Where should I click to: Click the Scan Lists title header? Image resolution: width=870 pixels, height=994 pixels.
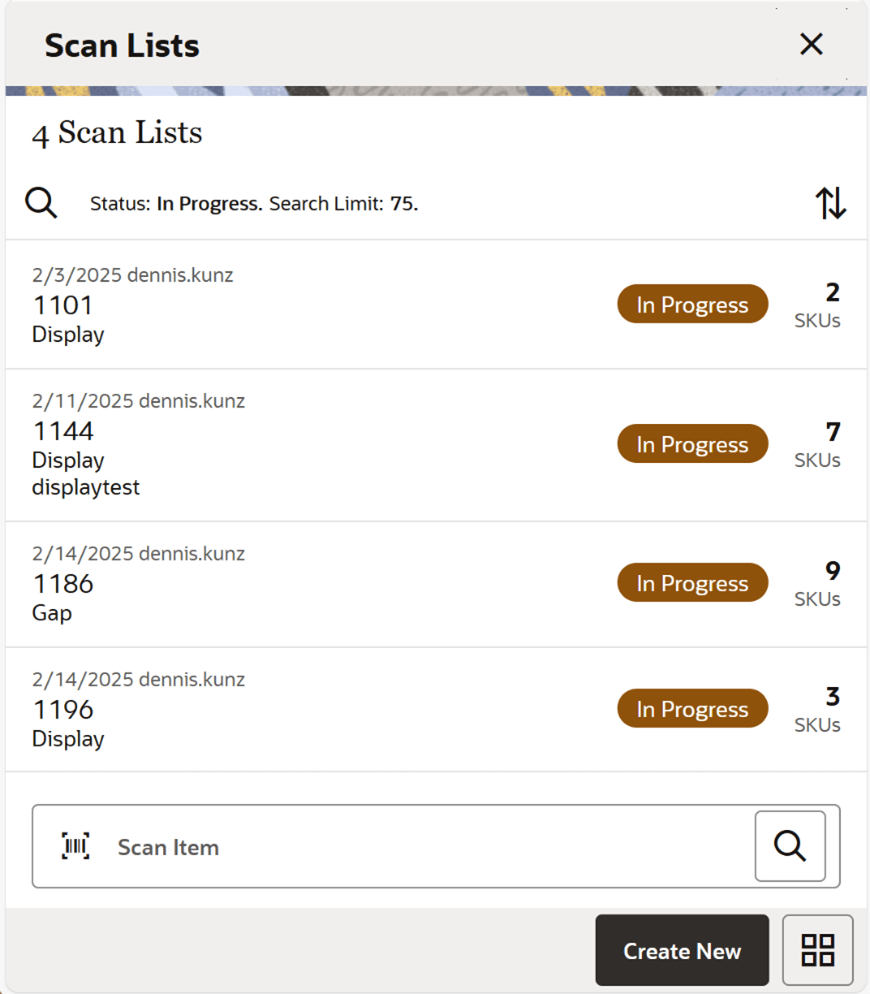pyautogui.click(x=121, y=44)
